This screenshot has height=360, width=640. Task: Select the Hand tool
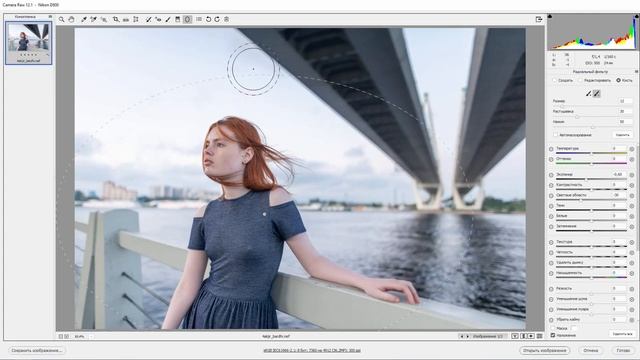(x=71, y=19)
